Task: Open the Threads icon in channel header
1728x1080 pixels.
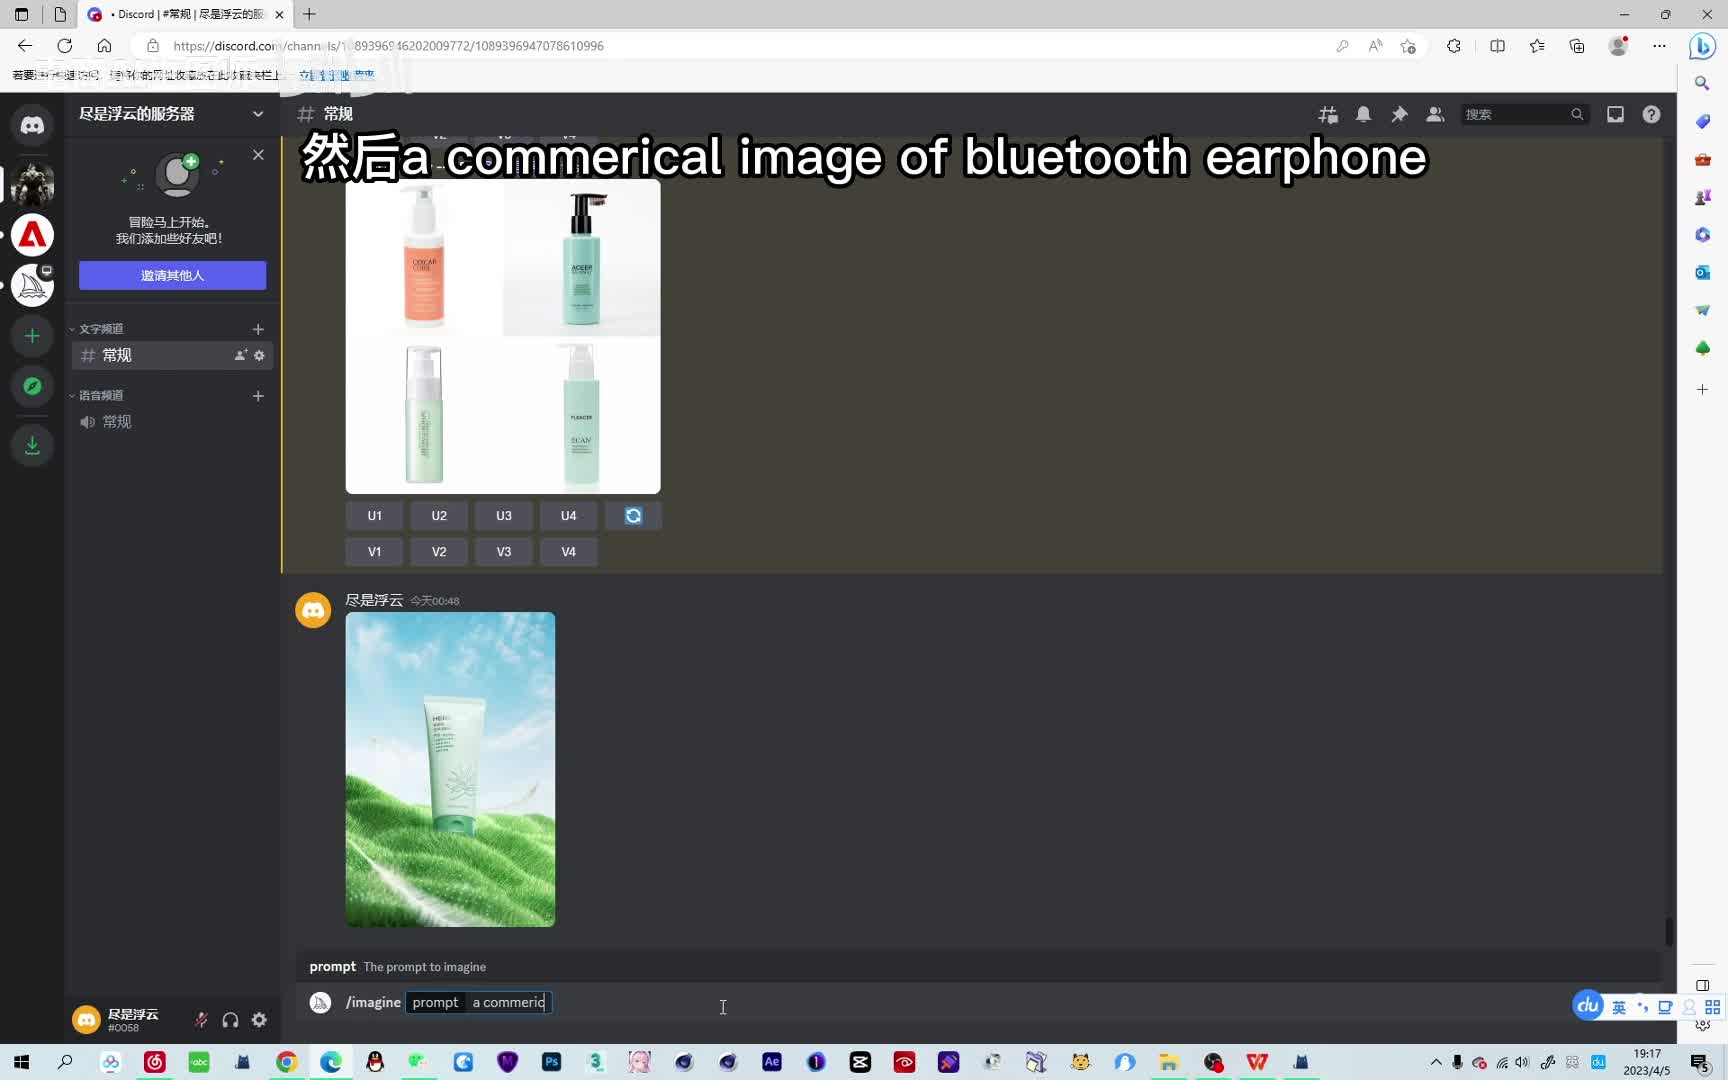Action: tap(1328, 115)
